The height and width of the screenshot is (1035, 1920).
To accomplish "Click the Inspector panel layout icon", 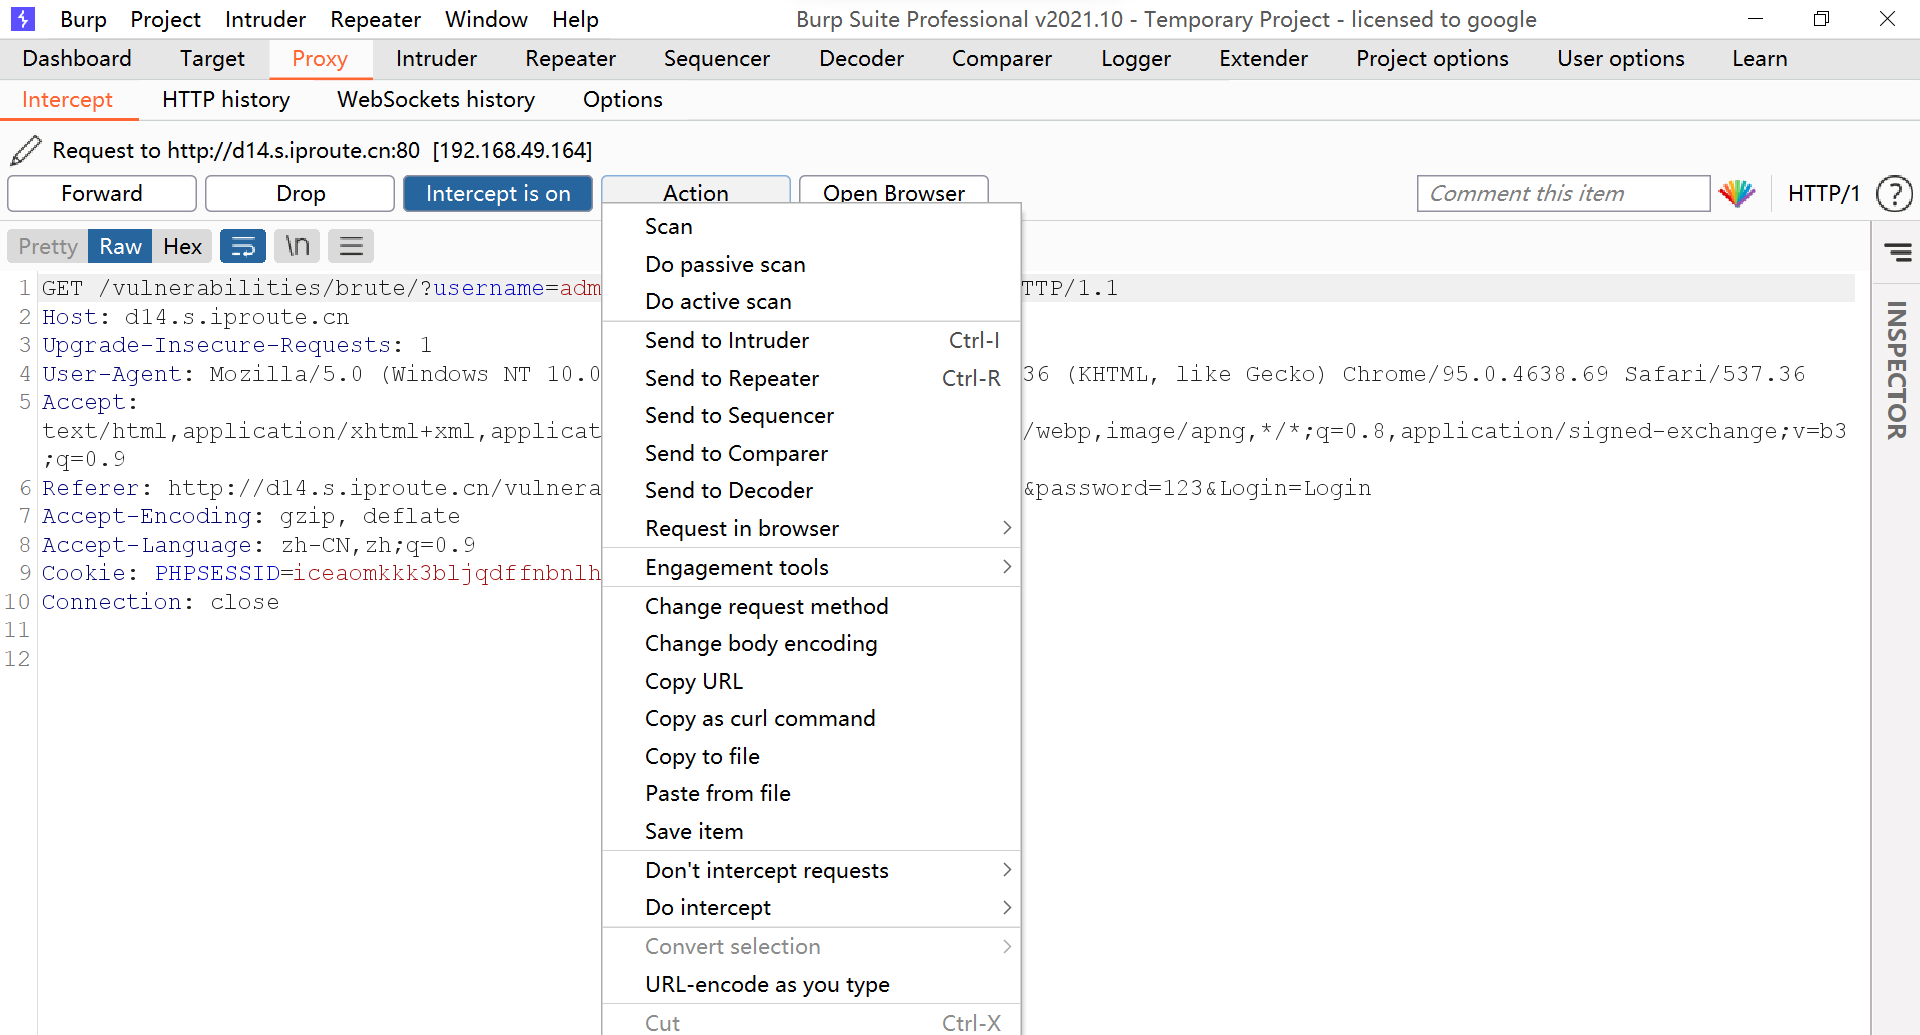I will point(1897,252).
